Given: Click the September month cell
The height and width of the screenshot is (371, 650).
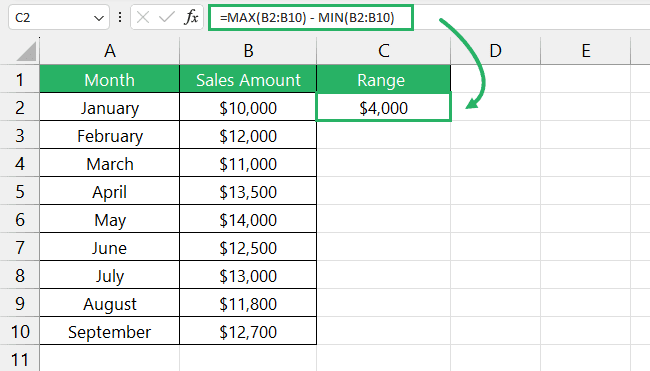Looking at the screenshot, I should pyautogui.click(x=109, y=332).
